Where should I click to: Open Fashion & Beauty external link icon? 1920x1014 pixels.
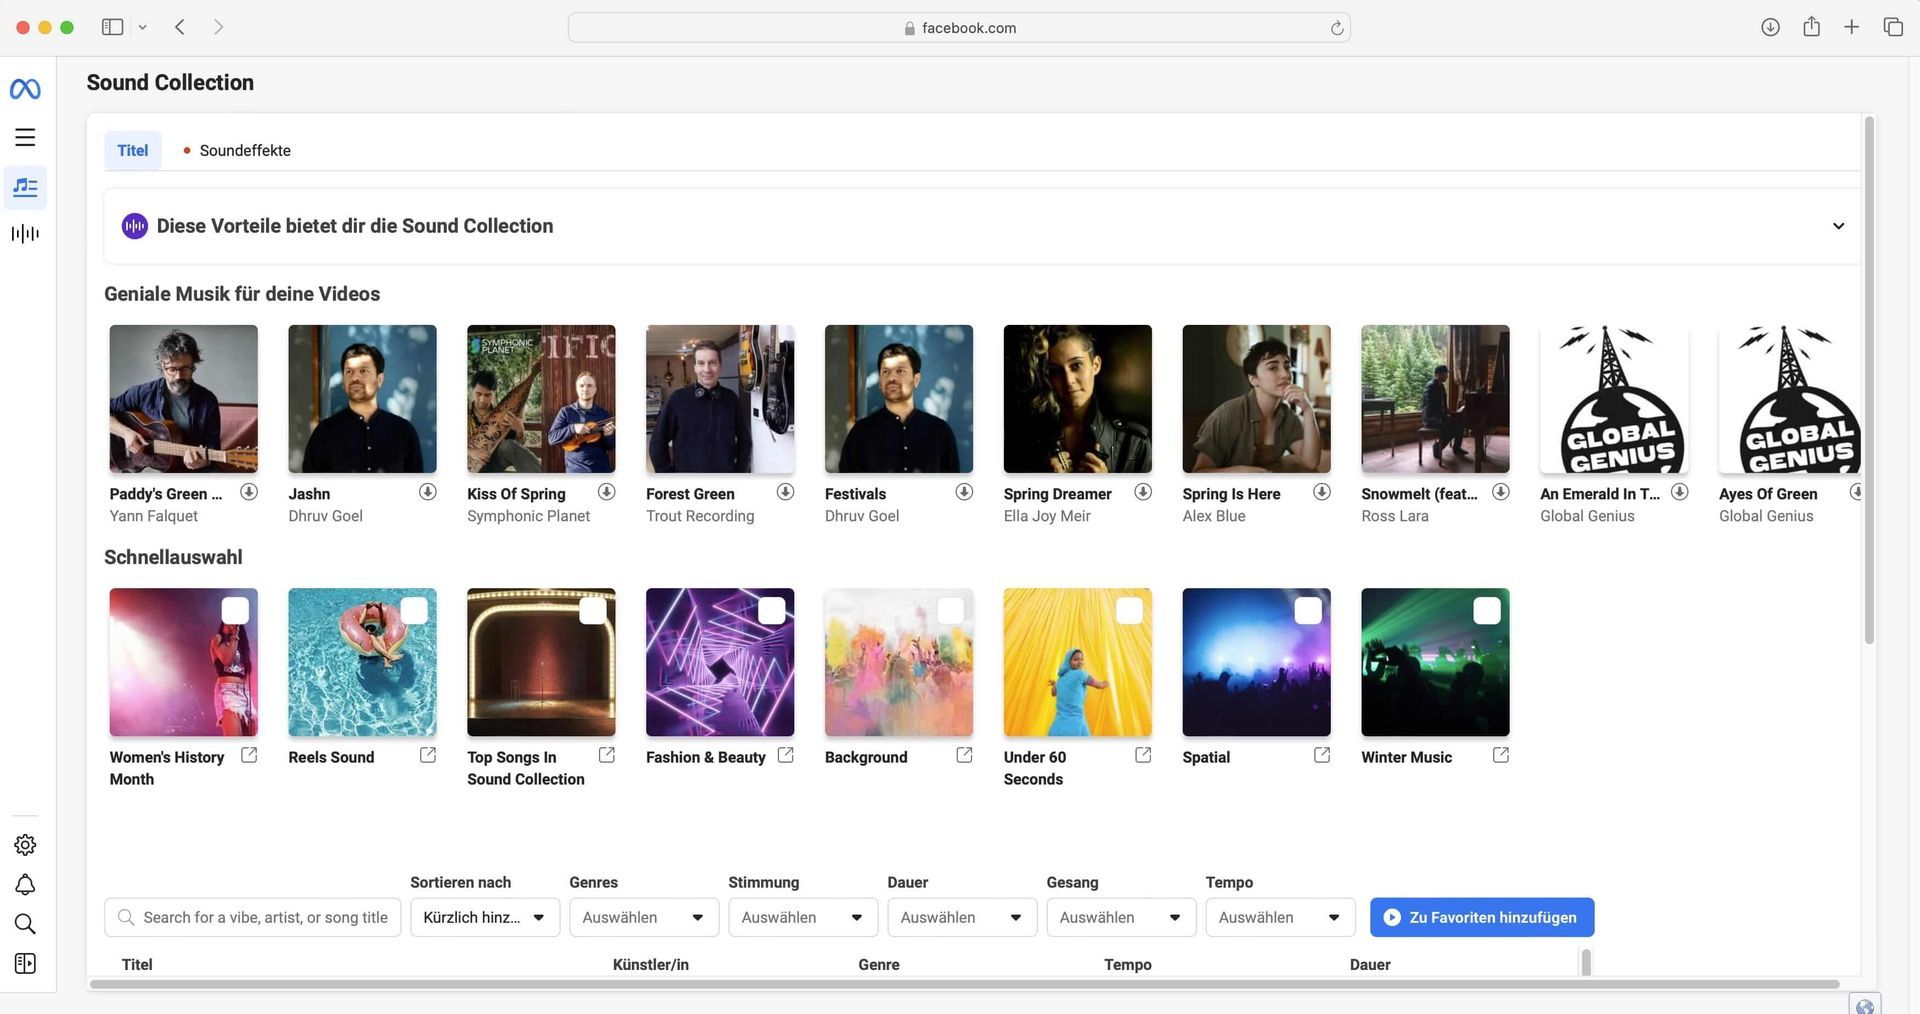786,755
